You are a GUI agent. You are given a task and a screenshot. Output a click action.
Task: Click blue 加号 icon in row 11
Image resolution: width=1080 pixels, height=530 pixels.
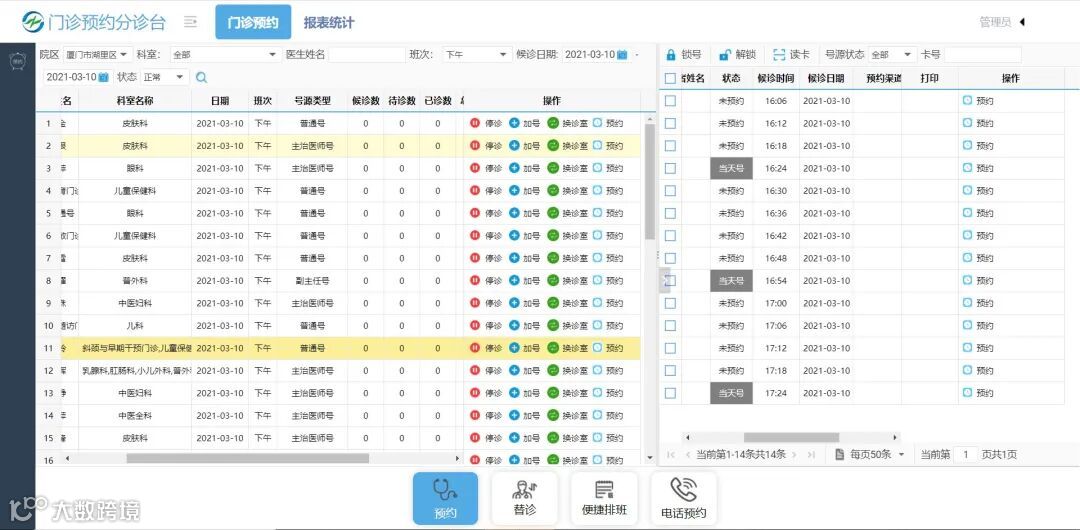[x=514, y=347]
